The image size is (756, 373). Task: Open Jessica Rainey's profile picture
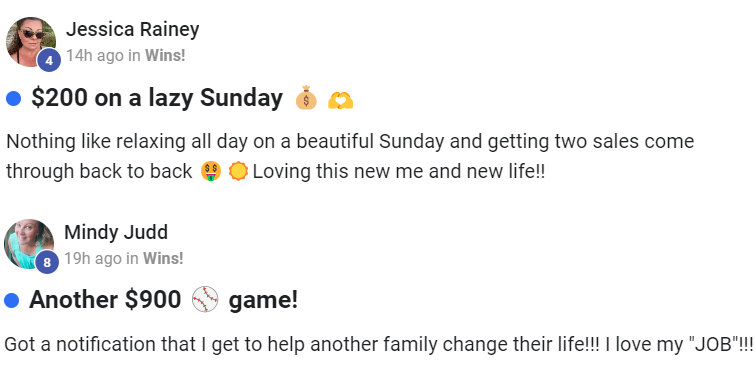click(31, 42)
